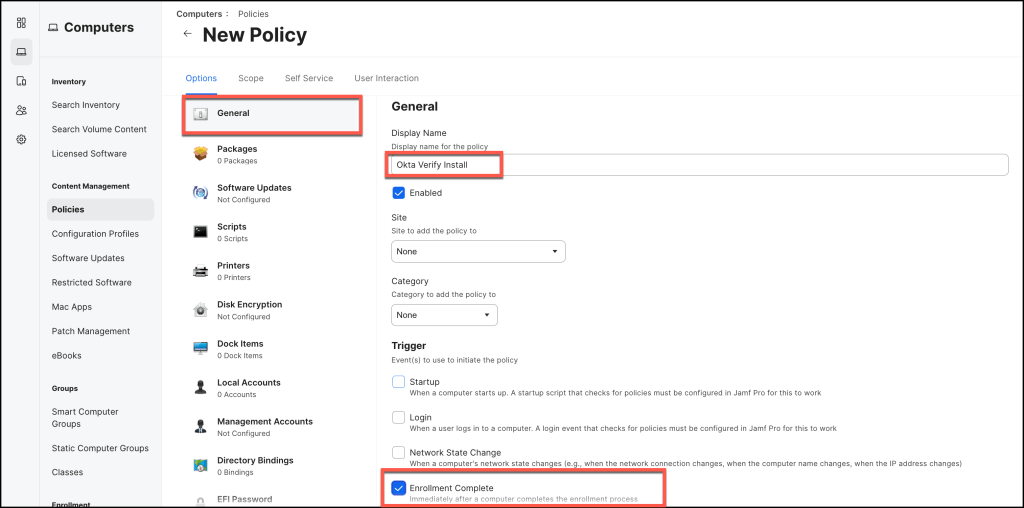1024x508 pixels.
Task: Enable the Startup trigger checkbox
Action: (398, 382)
